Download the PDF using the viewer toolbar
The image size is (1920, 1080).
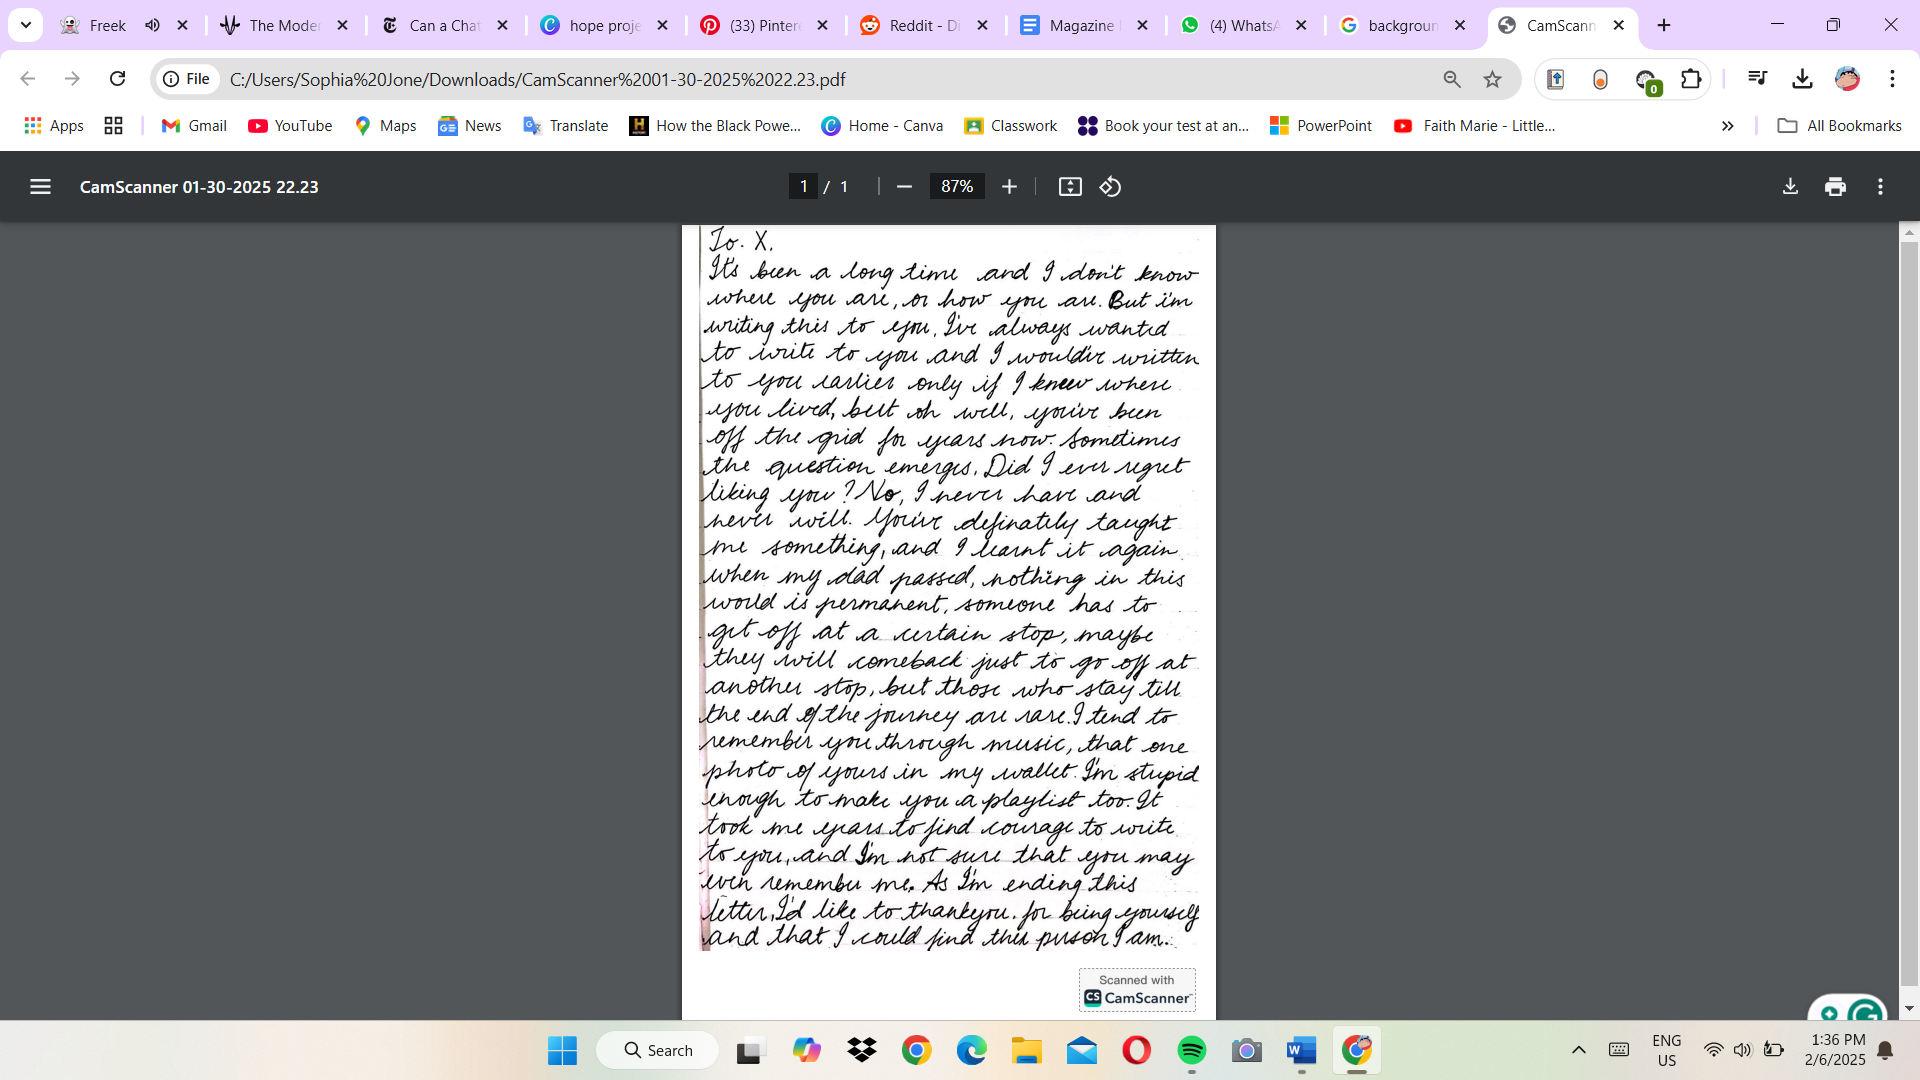click(1790, 187)
